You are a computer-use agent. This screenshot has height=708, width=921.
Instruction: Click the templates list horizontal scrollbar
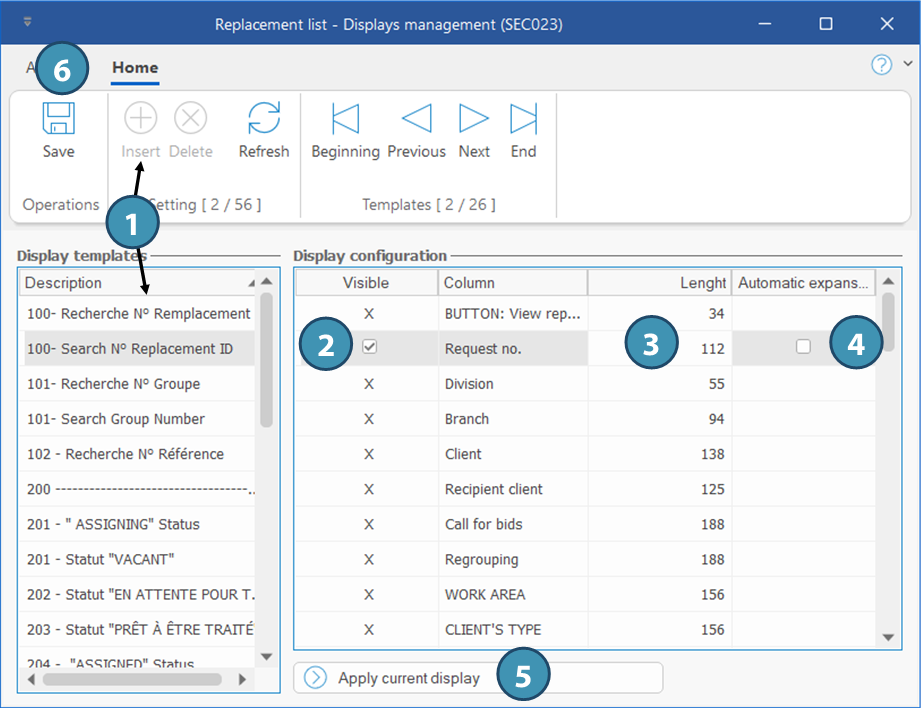pos(130,679)
